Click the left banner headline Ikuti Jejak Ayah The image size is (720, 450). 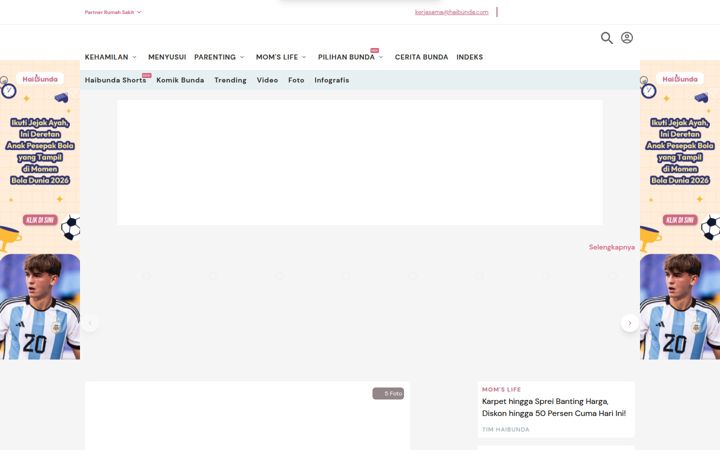point(40,152)
